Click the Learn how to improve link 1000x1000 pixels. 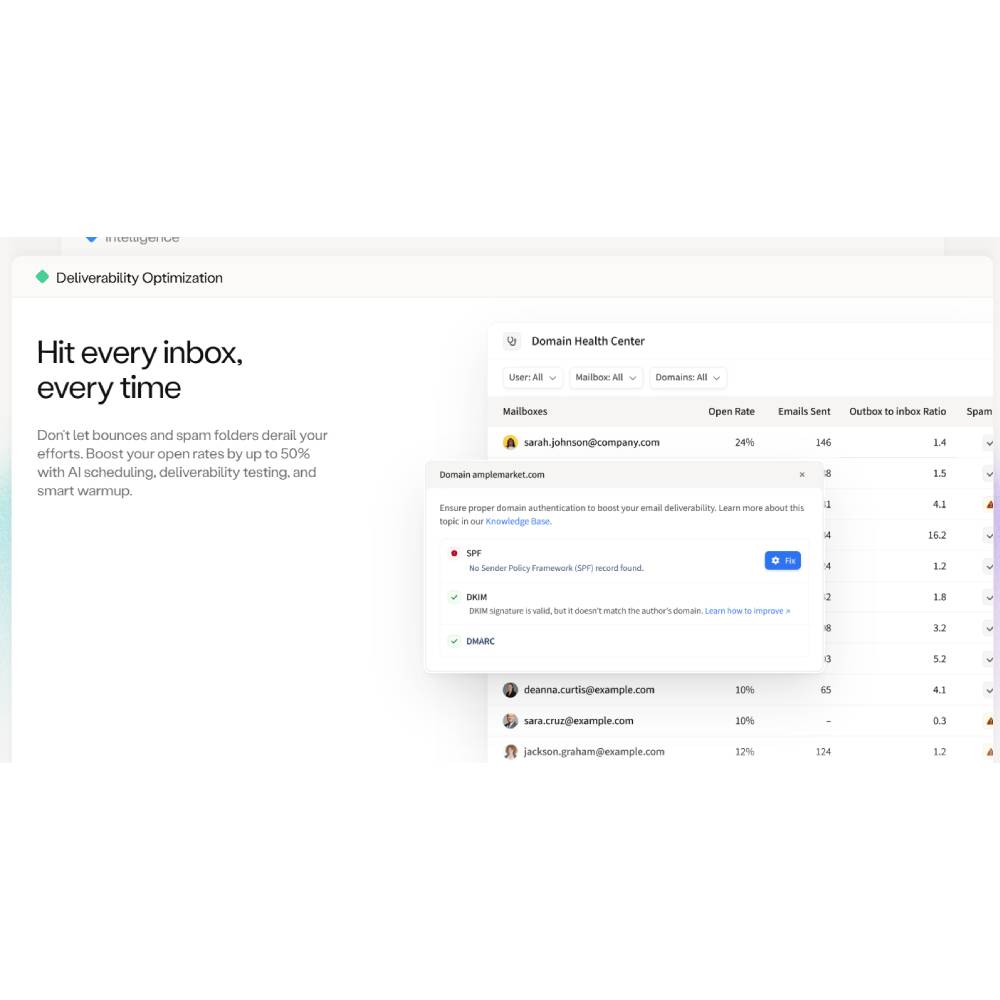point(747,610)
